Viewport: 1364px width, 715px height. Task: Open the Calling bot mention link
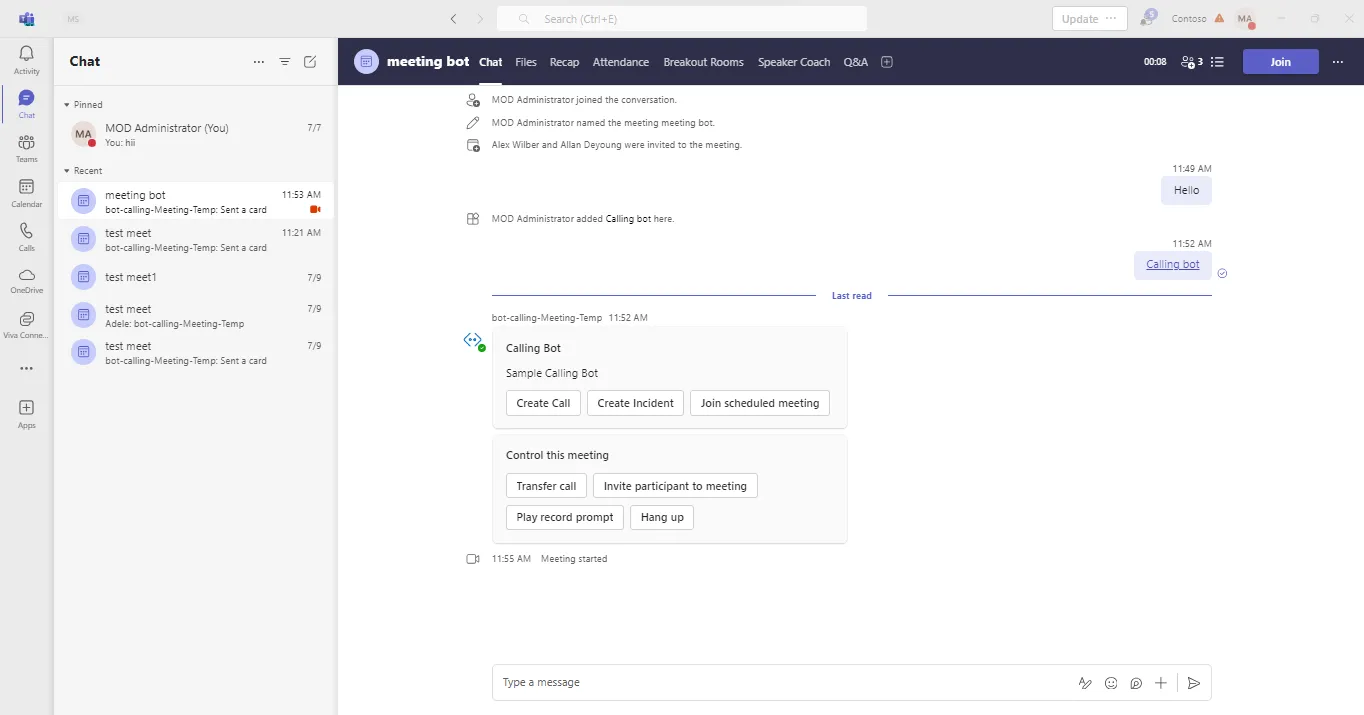click(x=1172, y=265)
